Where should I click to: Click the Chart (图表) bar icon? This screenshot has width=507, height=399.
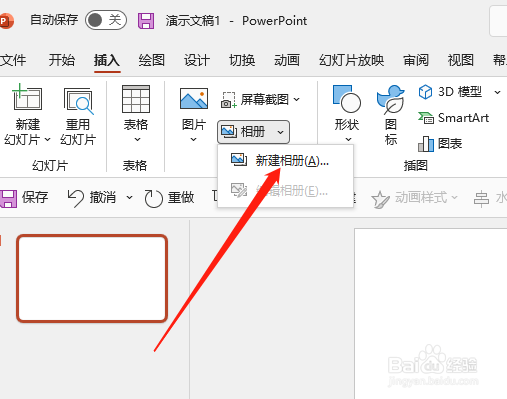426,144
